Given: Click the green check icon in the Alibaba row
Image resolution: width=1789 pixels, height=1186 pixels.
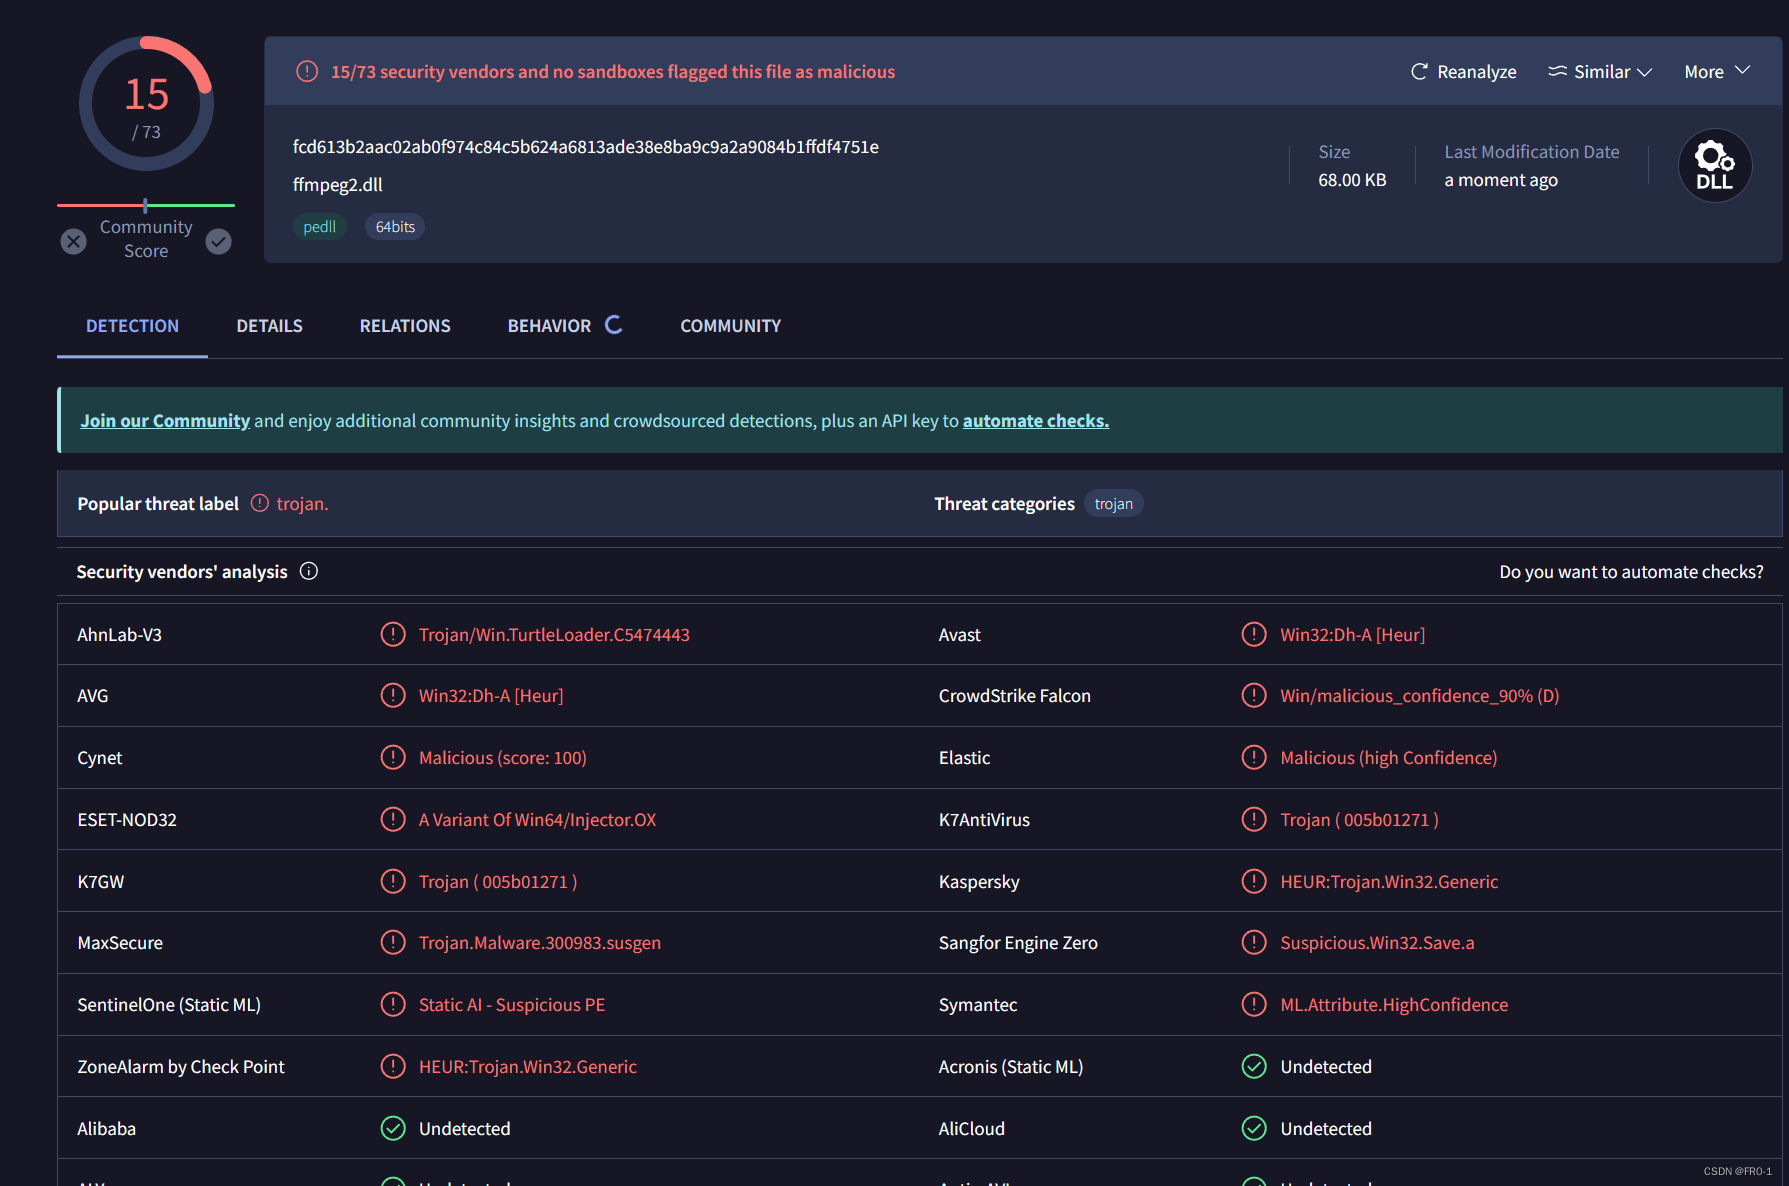Looking at the screenshot, I should click(393, 1128).
